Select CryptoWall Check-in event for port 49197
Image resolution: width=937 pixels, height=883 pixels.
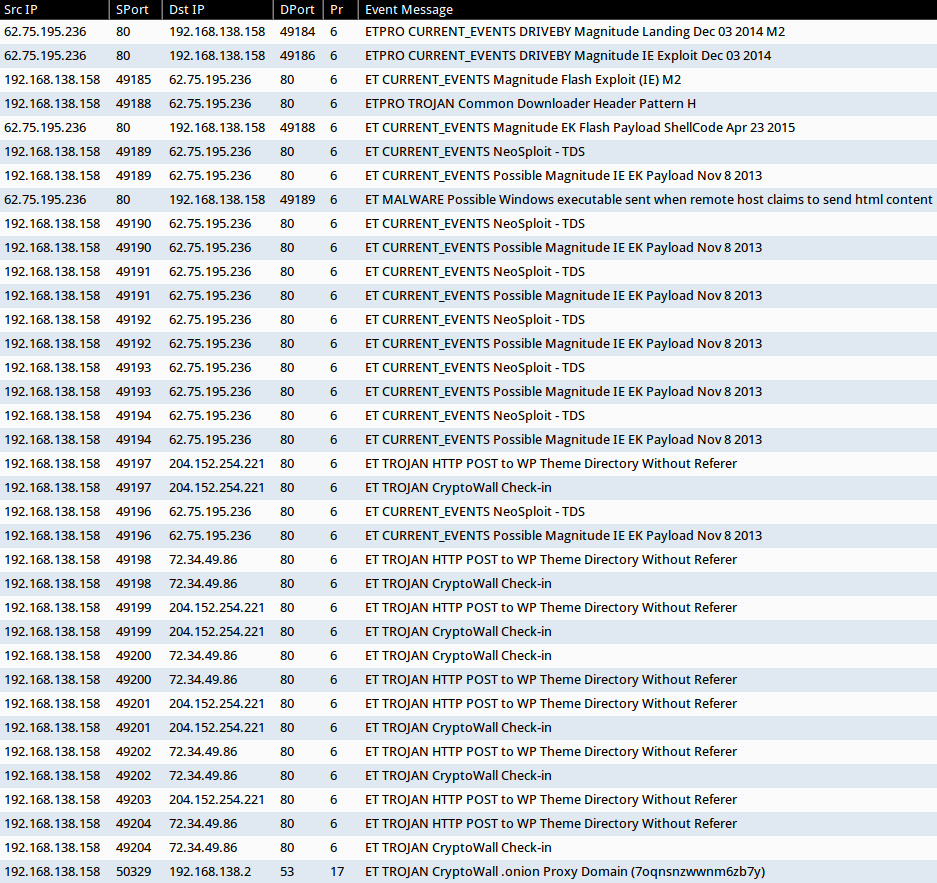468,488
